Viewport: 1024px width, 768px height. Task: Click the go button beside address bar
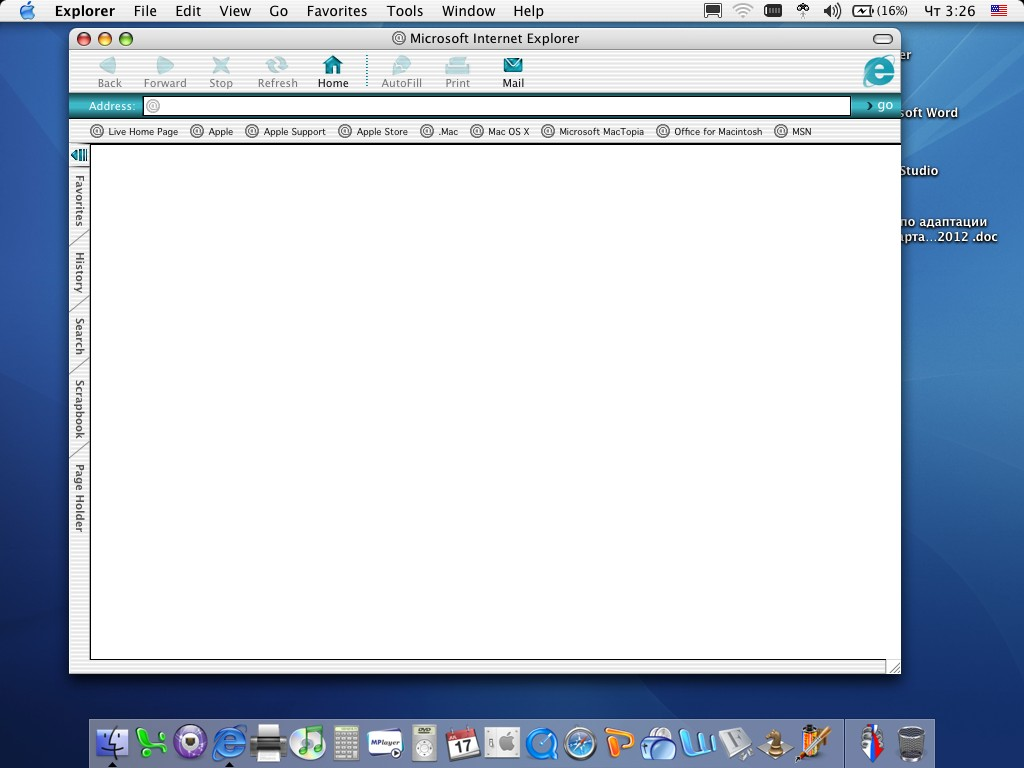(x=878, y=105)
